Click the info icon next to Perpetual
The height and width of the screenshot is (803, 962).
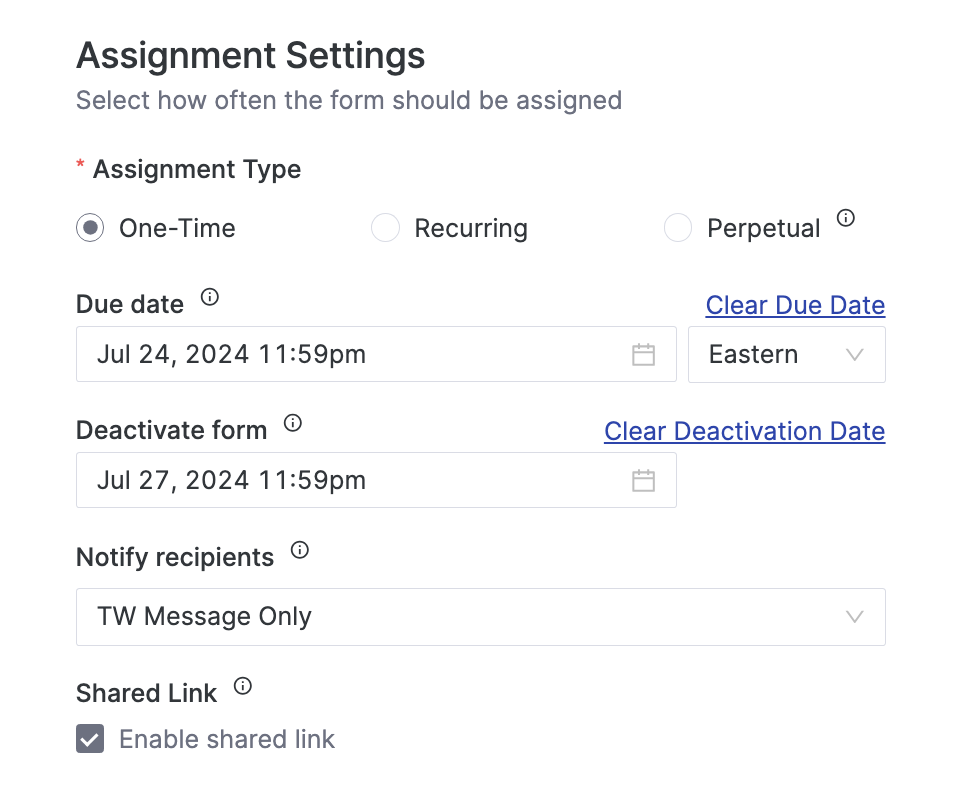click(x=846, y=218)
